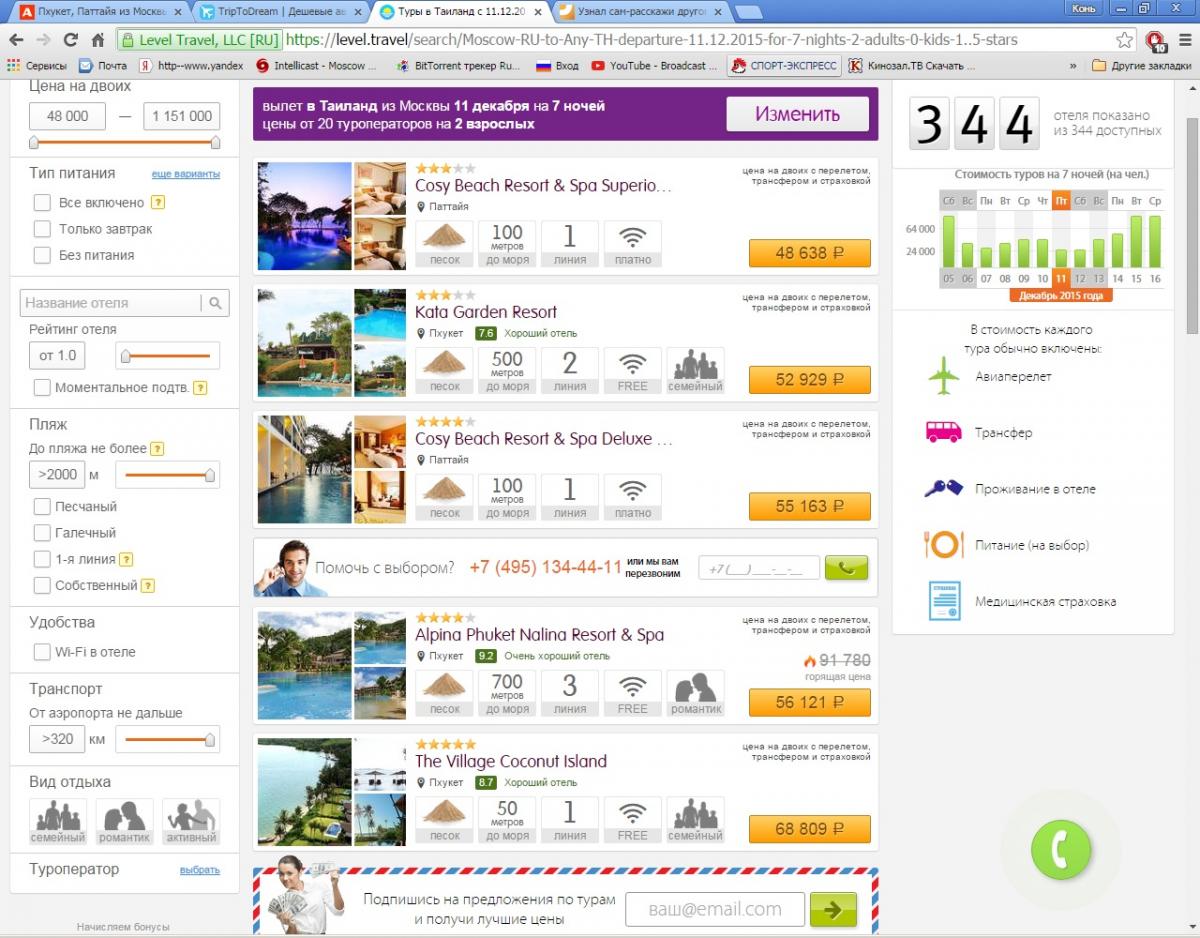Reload the page with the refresh icon
1200x938 pixels.
(x=70, y=40)
